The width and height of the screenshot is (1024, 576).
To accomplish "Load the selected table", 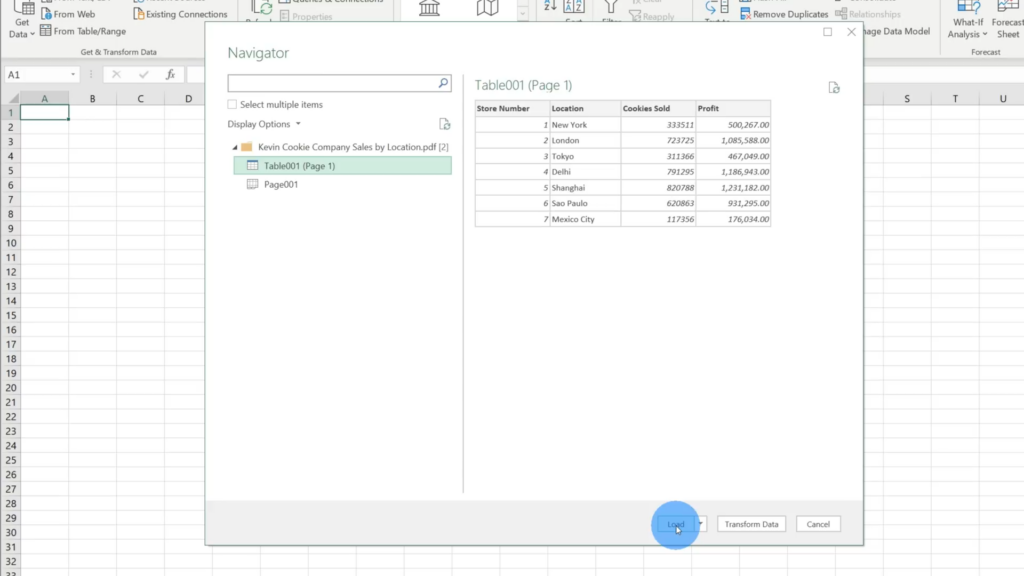I will (x=676, y=523).
